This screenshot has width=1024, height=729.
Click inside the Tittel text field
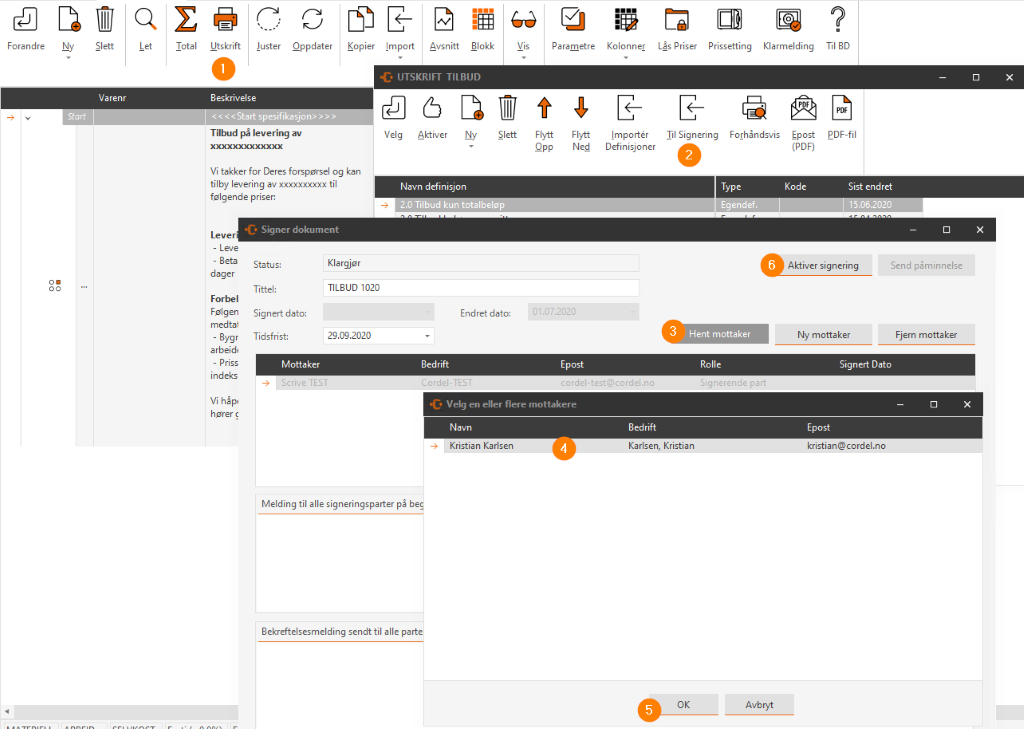coord(480,288)
